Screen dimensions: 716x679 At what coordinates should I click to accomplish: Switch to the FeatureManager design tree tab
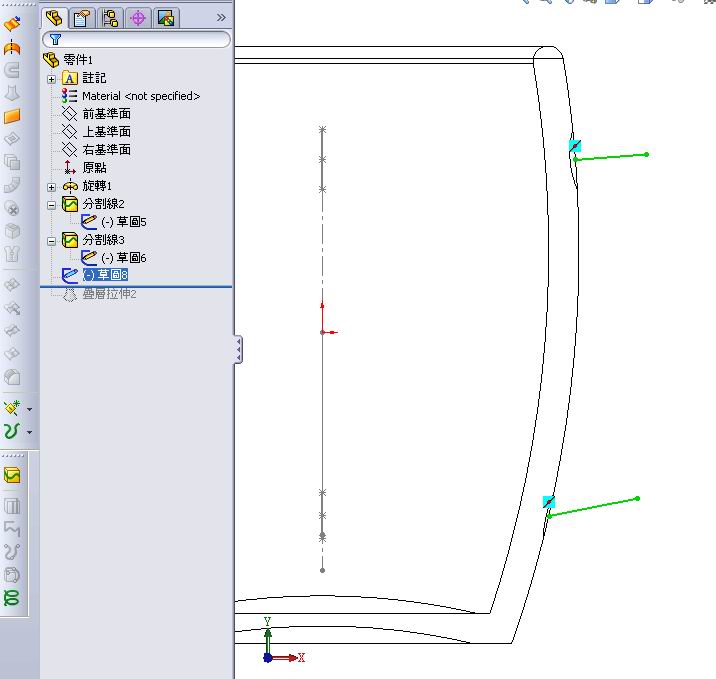click(55, 18)
